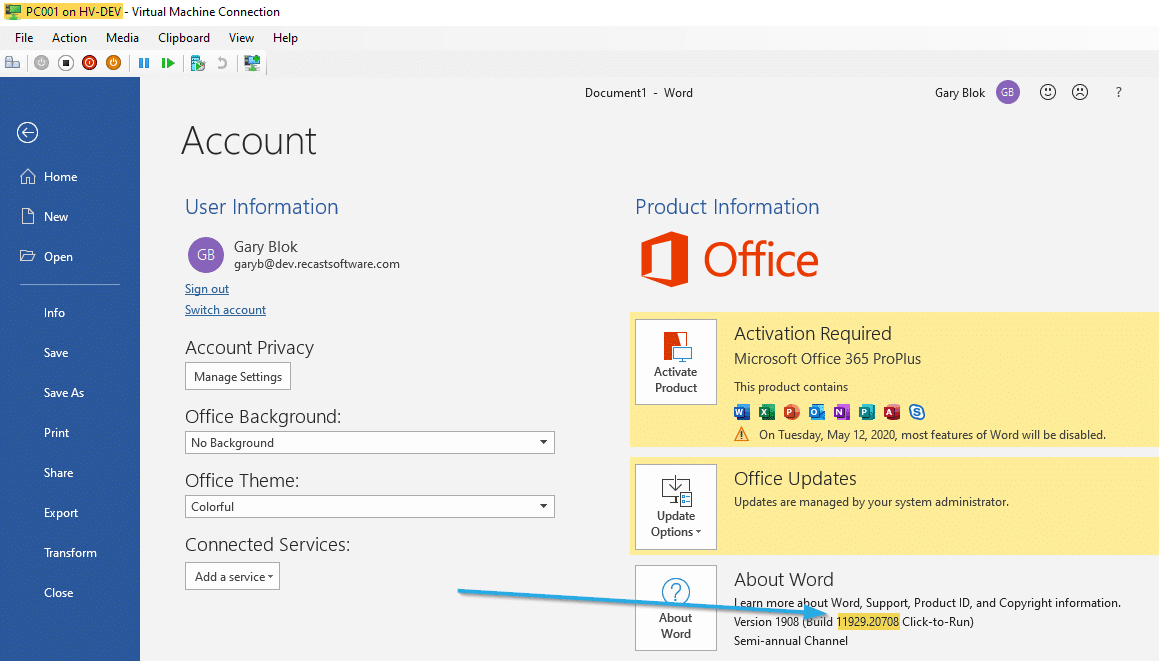Expand the Office Theme combo box
1159x661 pixels.
click(x=370, y=506)
